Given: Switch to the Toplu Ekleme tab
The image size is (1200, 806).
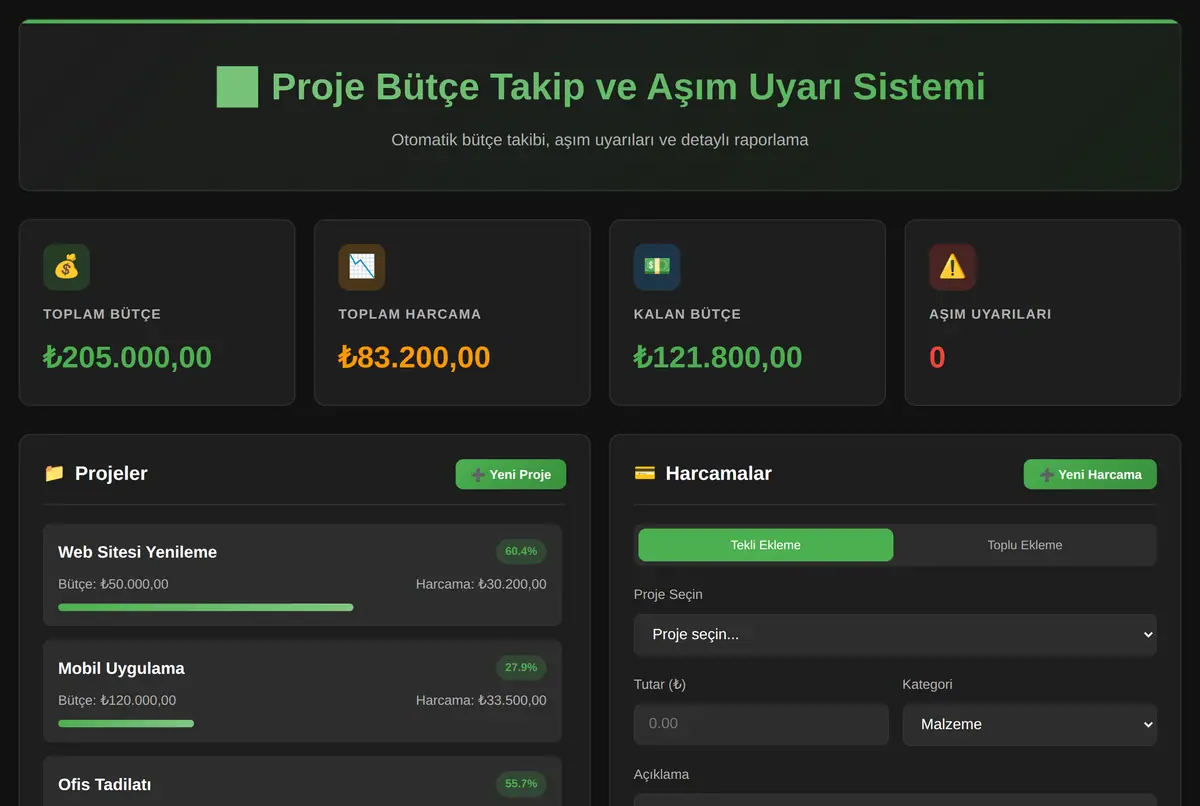Looking at the screenshot, I should [1025, 545].
